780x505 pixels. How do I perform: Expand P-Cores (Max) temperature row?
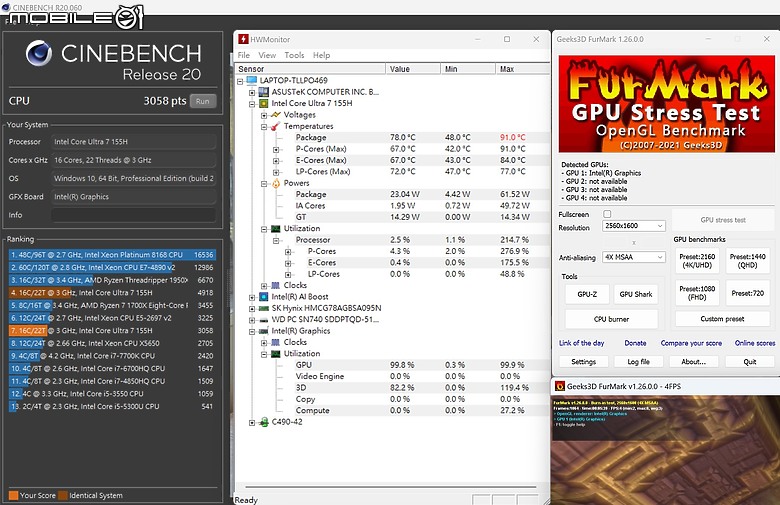pyautogui.click(x=276, y=149)
